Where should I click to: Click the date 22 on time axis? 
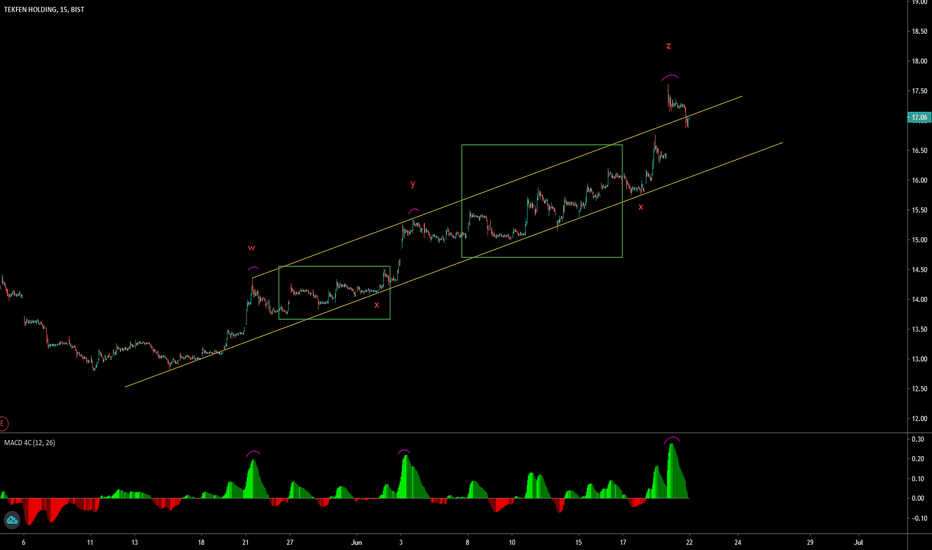click(689, 542)
